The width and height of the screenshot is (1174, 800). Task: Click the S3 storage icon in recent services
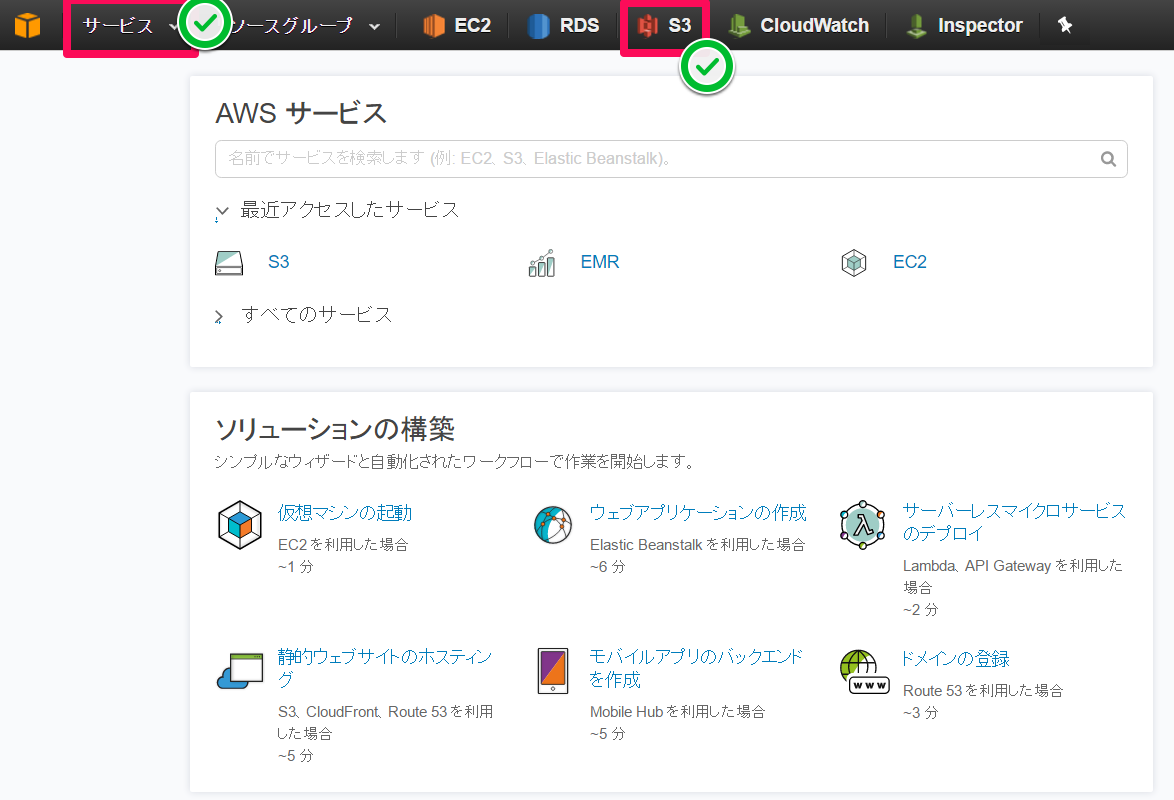(229, 263)
